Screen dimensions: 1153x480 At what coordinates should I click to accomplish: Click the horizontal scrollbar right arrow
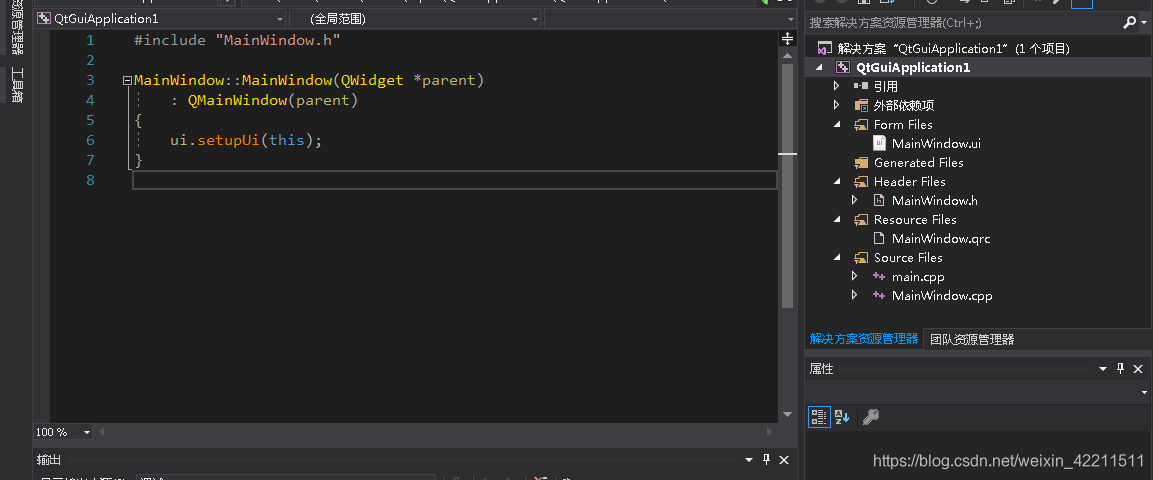(770, 432)
